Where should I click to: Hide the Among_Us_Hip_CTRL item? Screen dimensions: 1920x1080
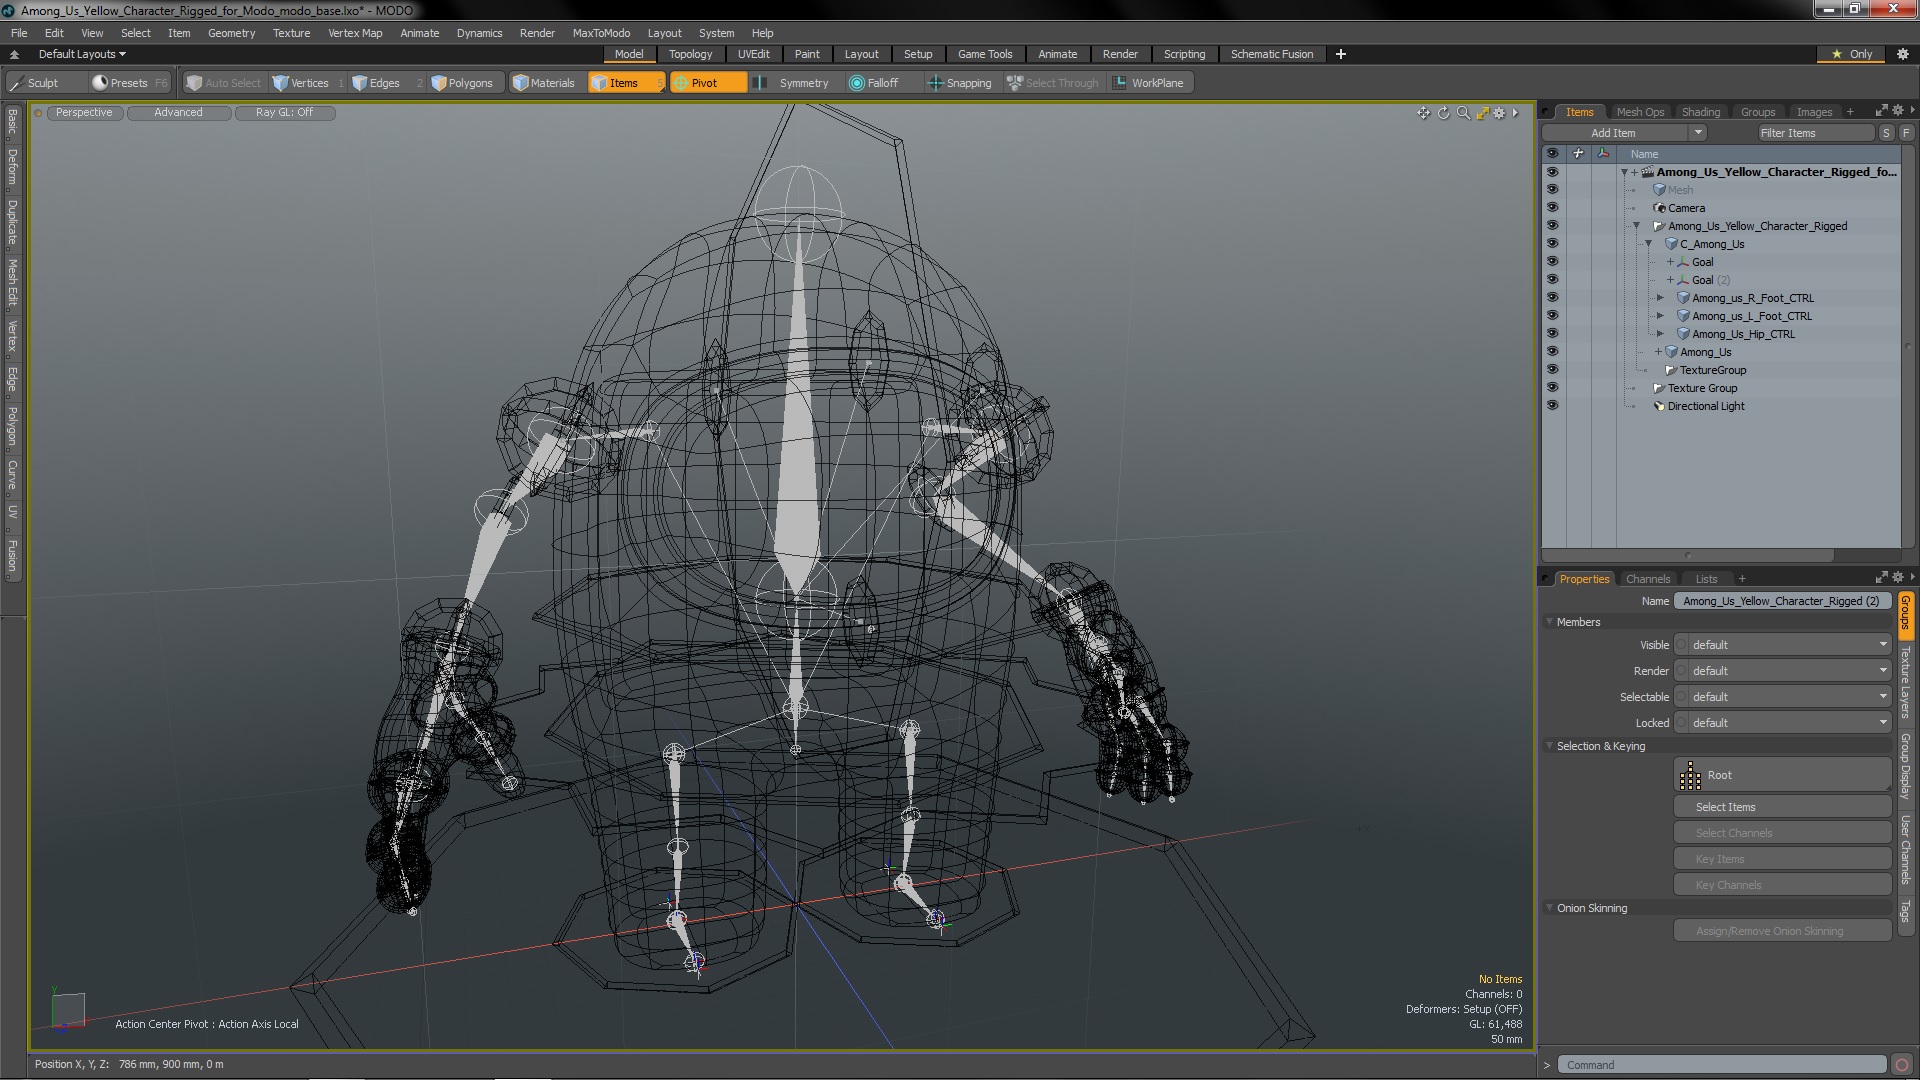click(x=1552, y=334)
